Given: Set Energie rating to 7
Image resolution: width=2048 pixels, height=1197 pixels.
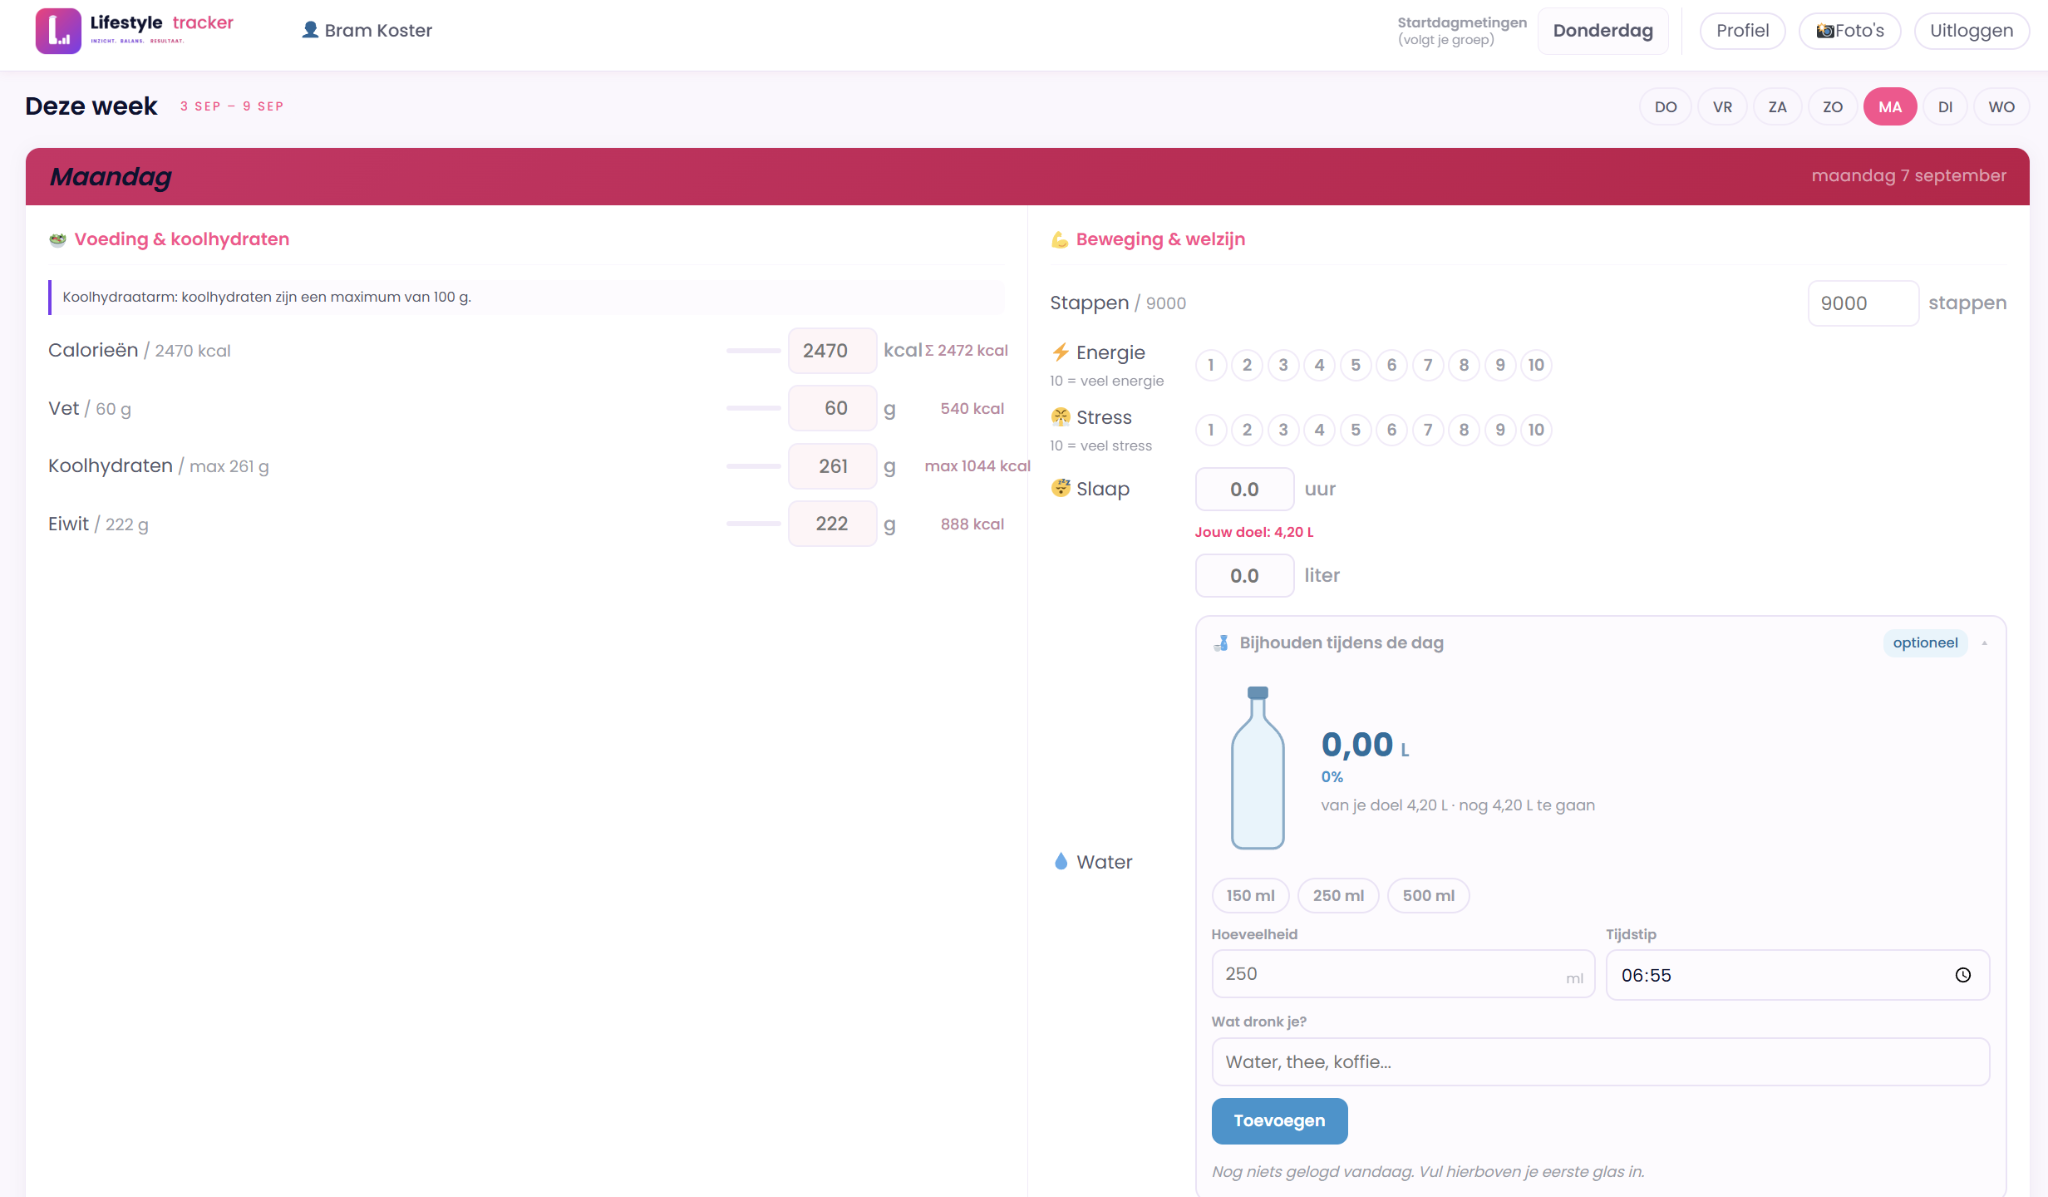Looking at the screenshot, I should coord(1428,365).
